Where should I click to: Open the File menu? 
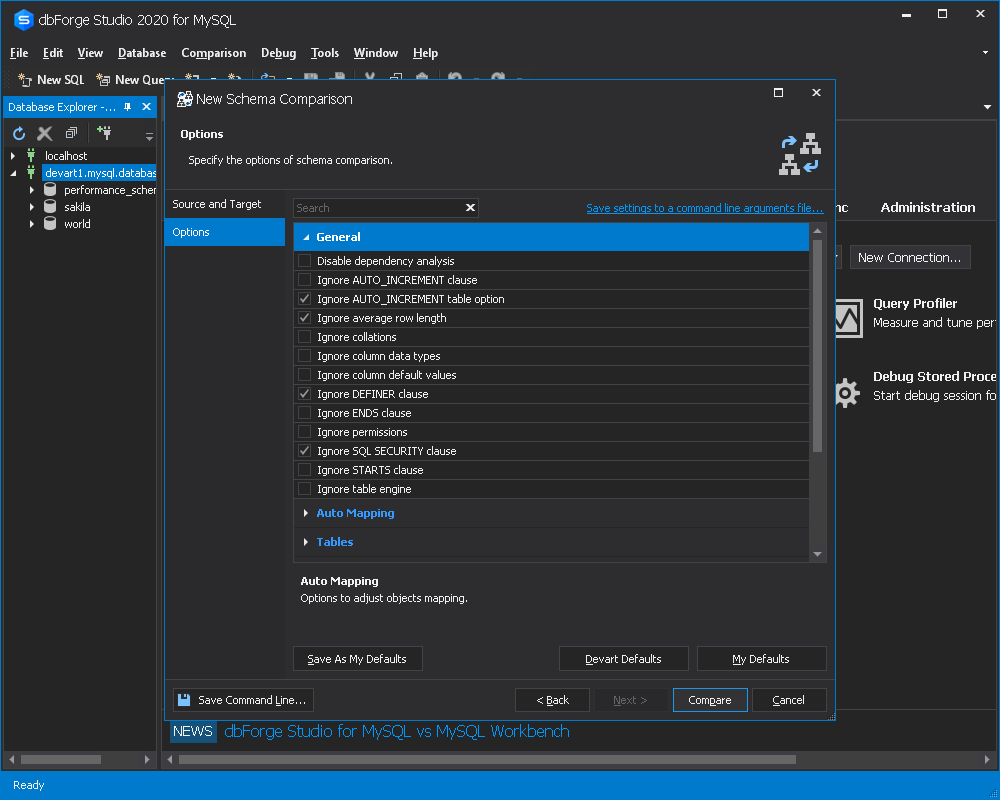(x=19, y=53)
